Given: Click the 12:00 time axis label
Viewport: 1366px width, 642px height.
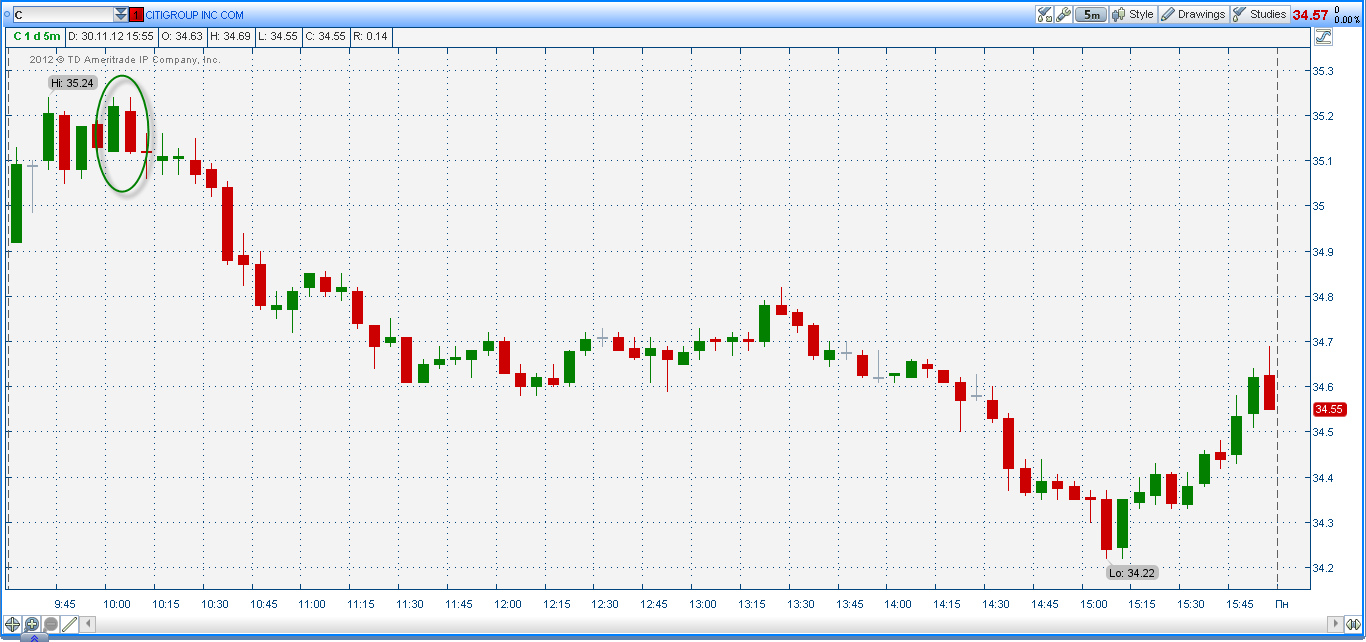Looking at the screenshot, I should tap(508, 604).
